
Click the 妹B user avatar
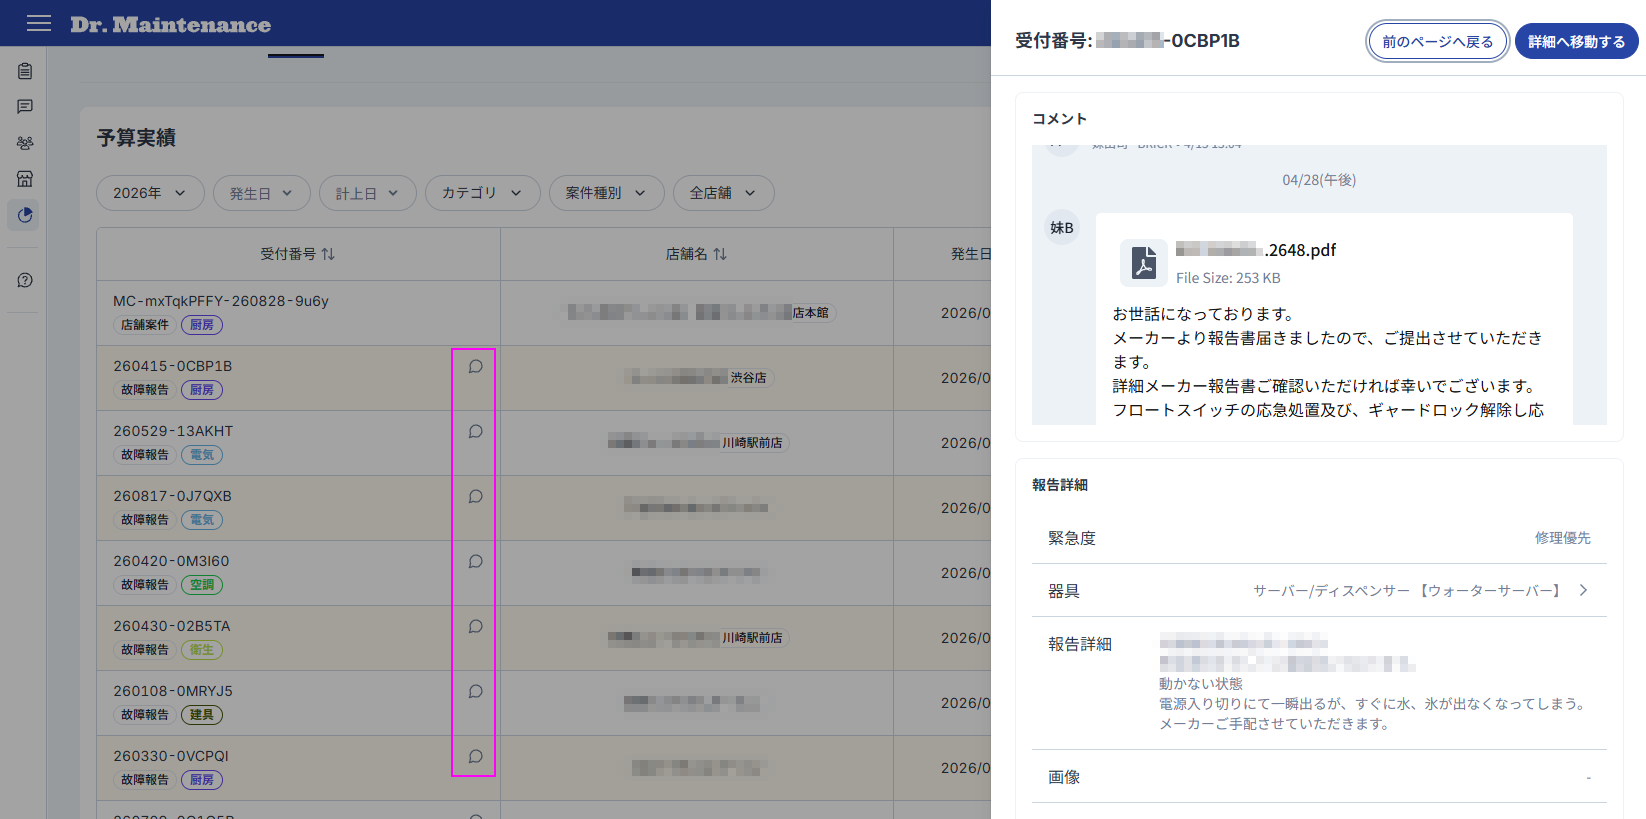click(x=1062, y=228)
